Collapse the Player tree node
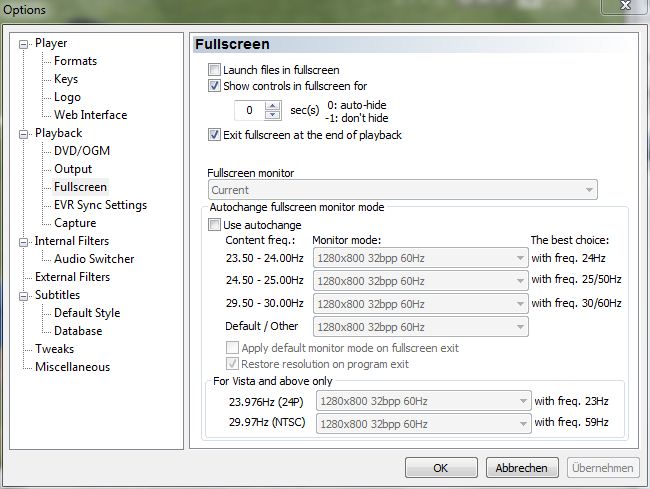 [x=25, y=43]
